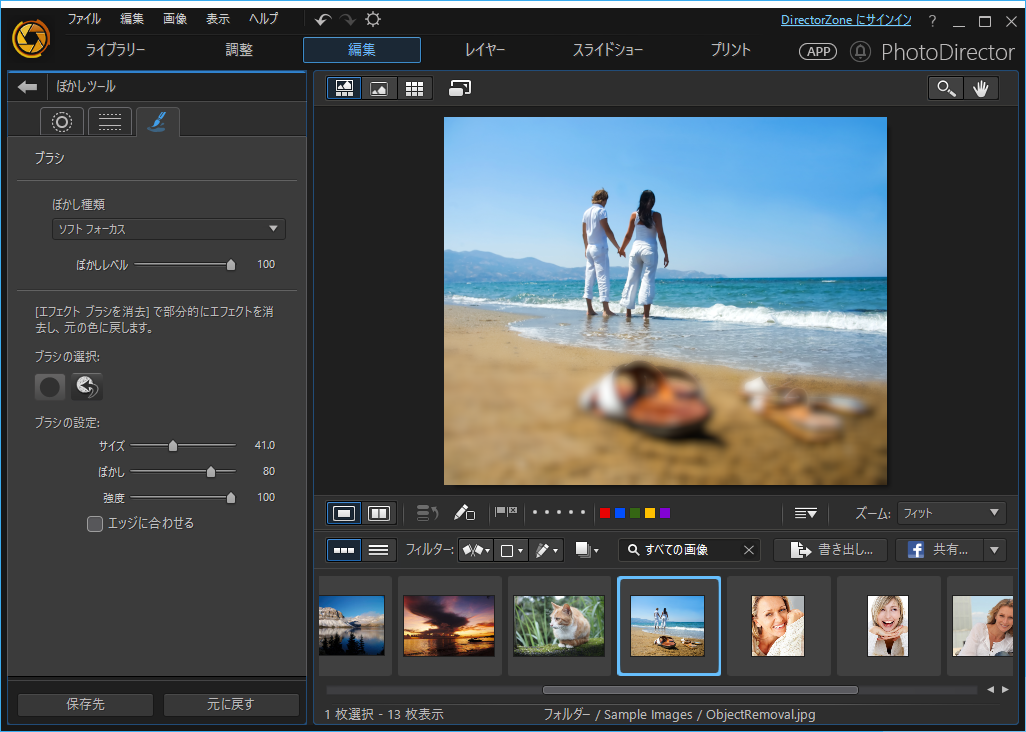Open the secondary display mirror icon

460,88
